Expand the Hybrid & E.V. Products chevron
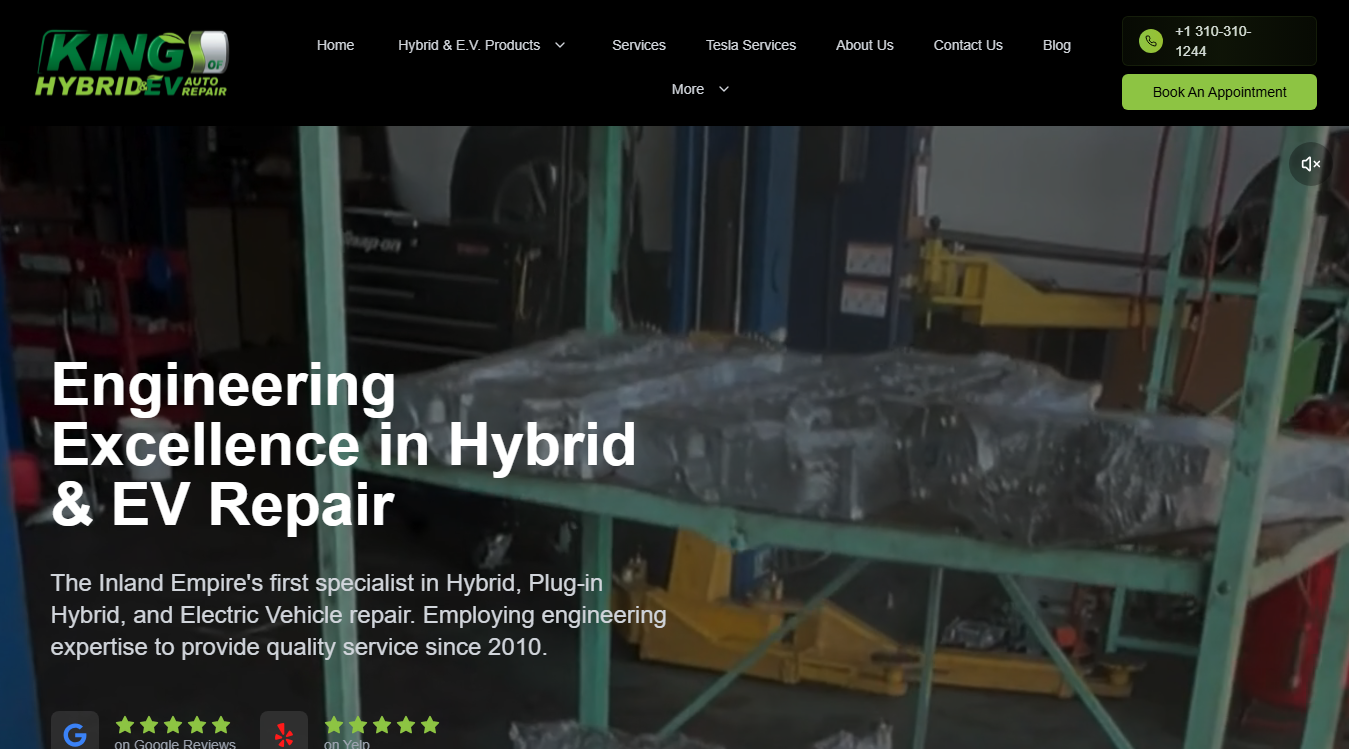 tap(560, 45)
